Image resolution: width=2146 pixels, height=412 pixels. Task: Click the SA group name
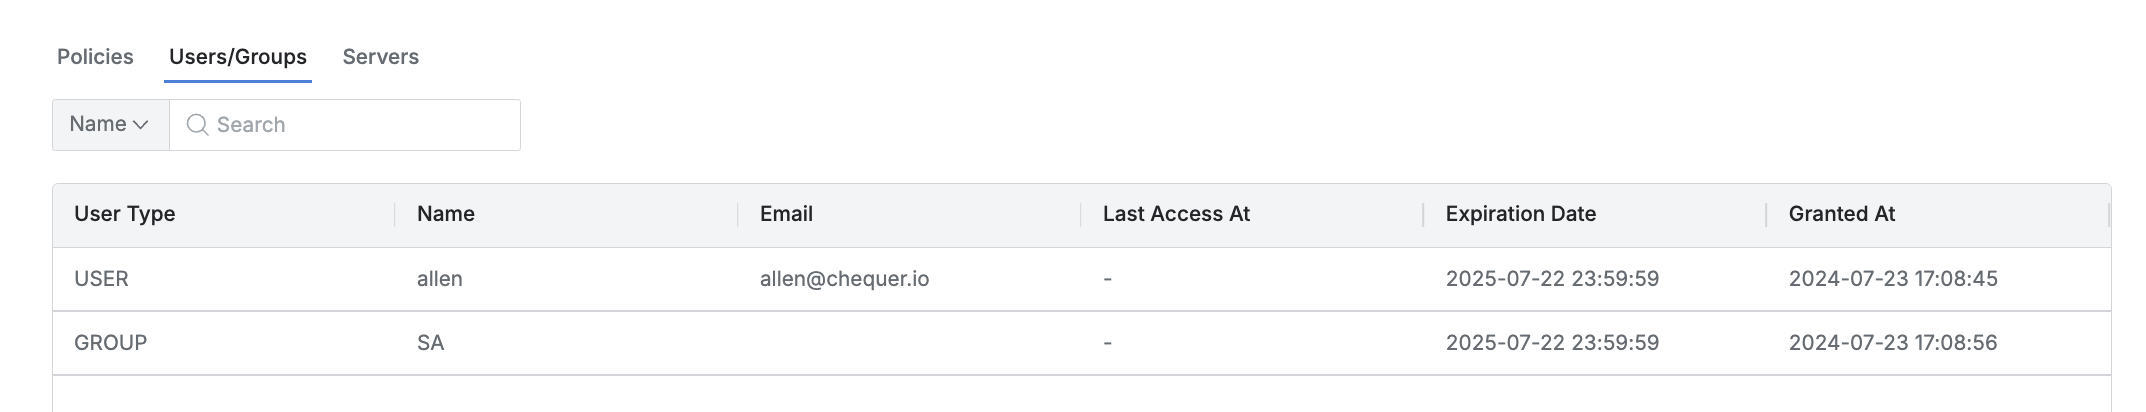point(430,343)
